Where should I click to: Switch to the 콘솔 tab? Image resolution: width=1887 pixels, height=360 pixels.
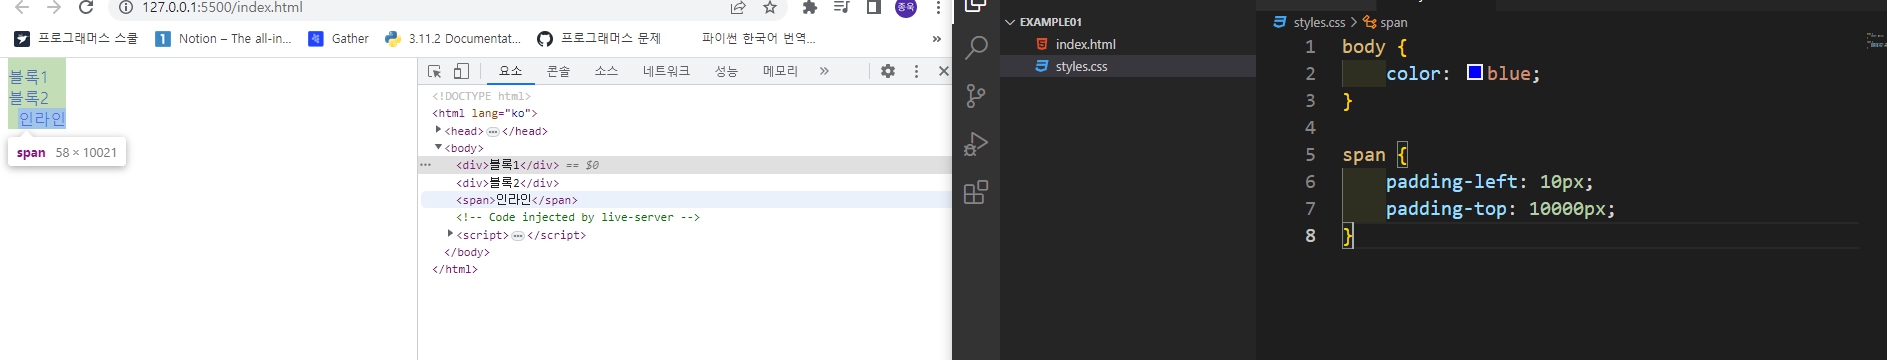(558, 71)
